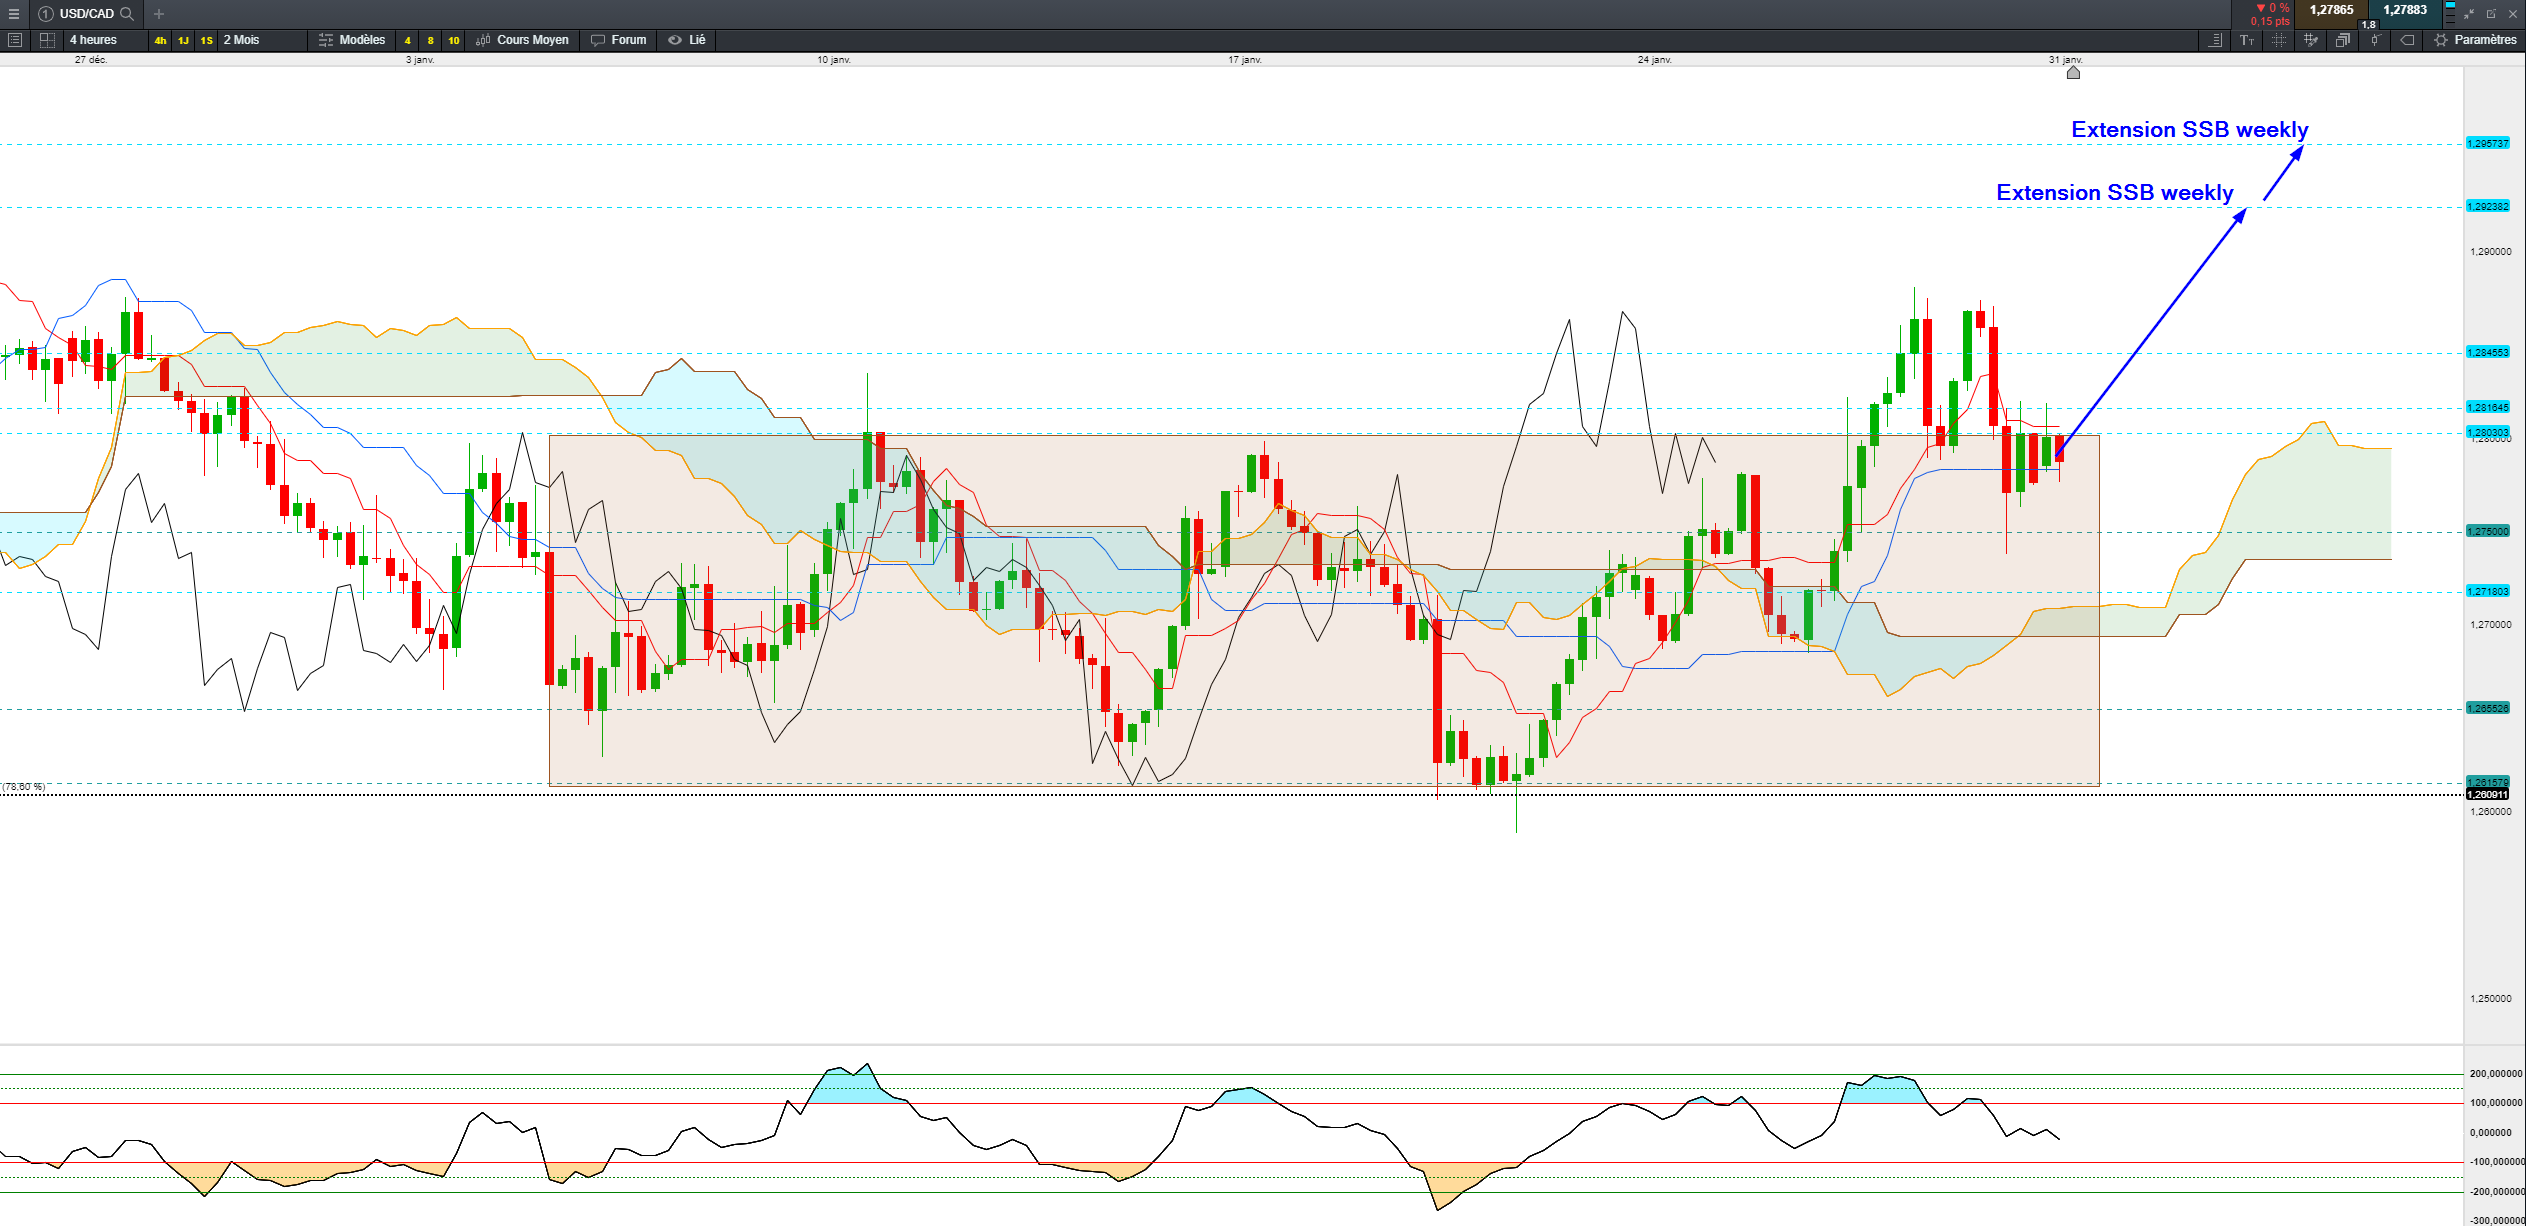Select the grid color eyedropper tool
Image resolution: width=2526 pixels, height=1226 pixels.
(2310, 40)
